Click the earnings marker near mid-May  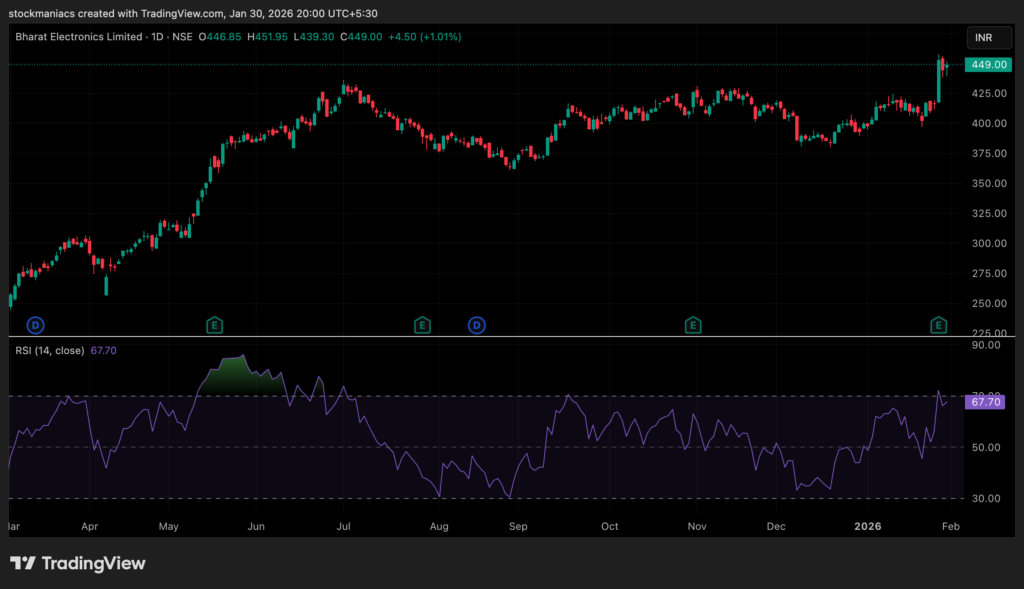tap(214, 325)
